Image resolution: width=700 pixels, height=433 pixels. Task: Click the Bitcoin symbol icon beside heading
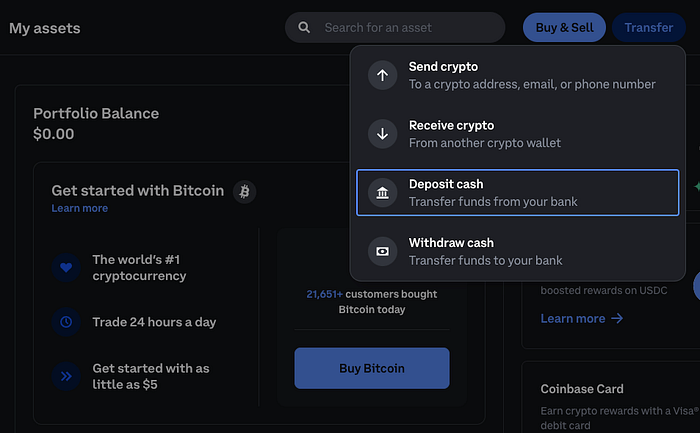pos(244,192)
